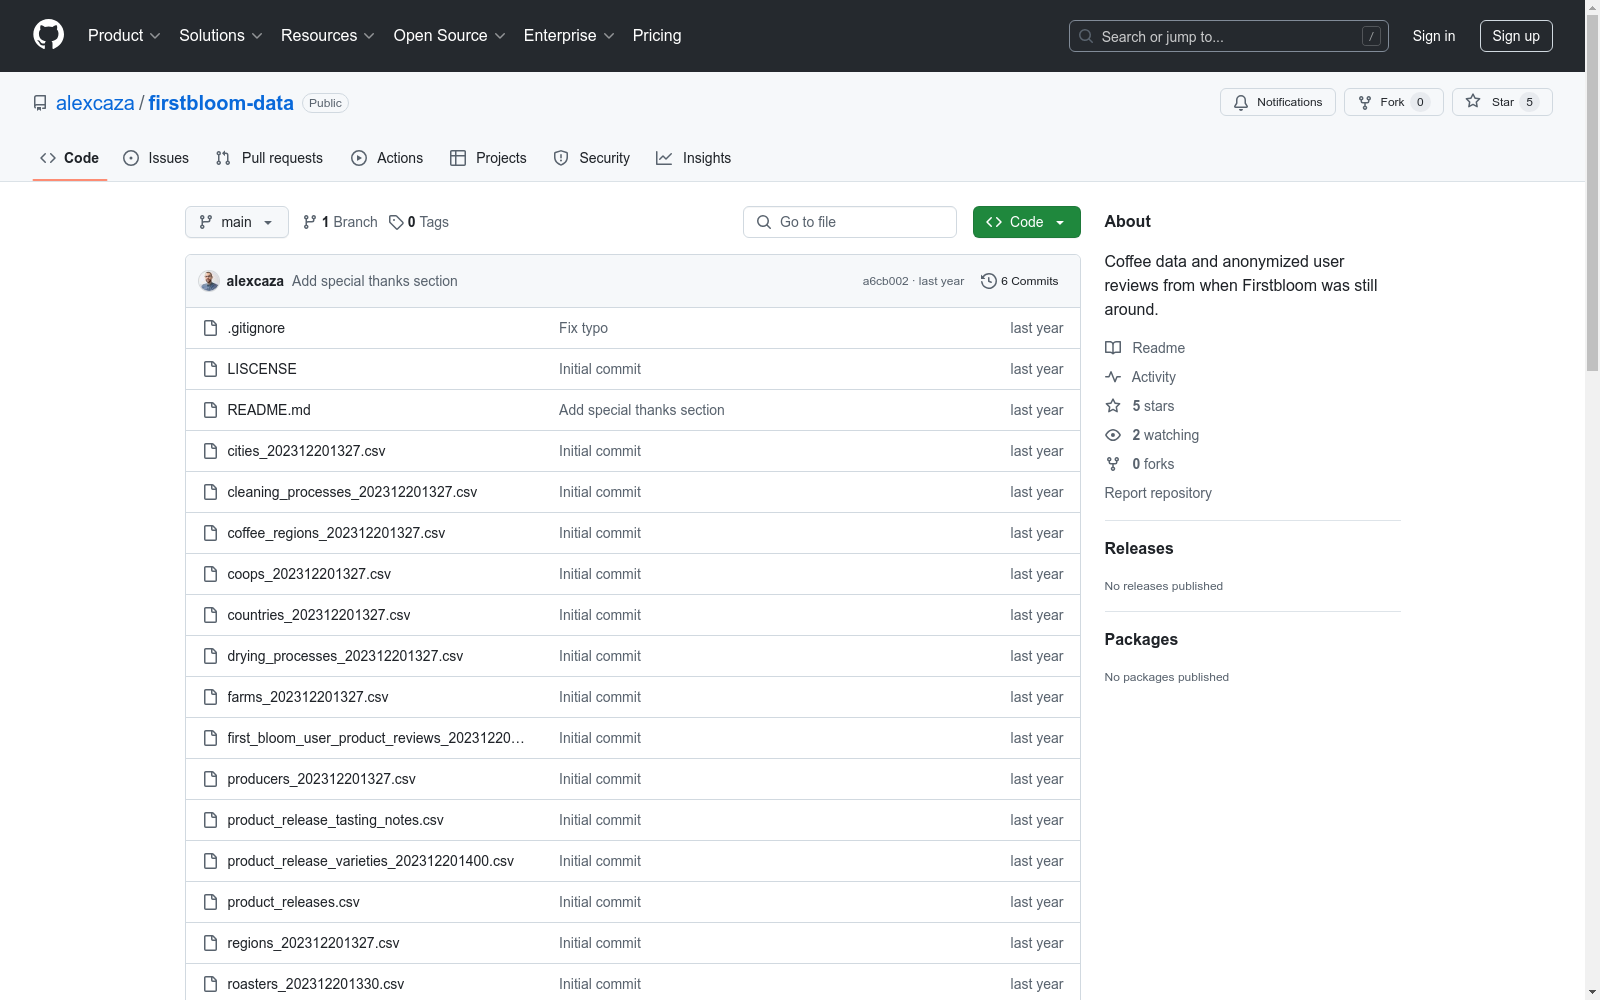The height and width of the screenshot is (1000, 1600).
Task: Expand the Solutions menu
Action: [221, 35]
